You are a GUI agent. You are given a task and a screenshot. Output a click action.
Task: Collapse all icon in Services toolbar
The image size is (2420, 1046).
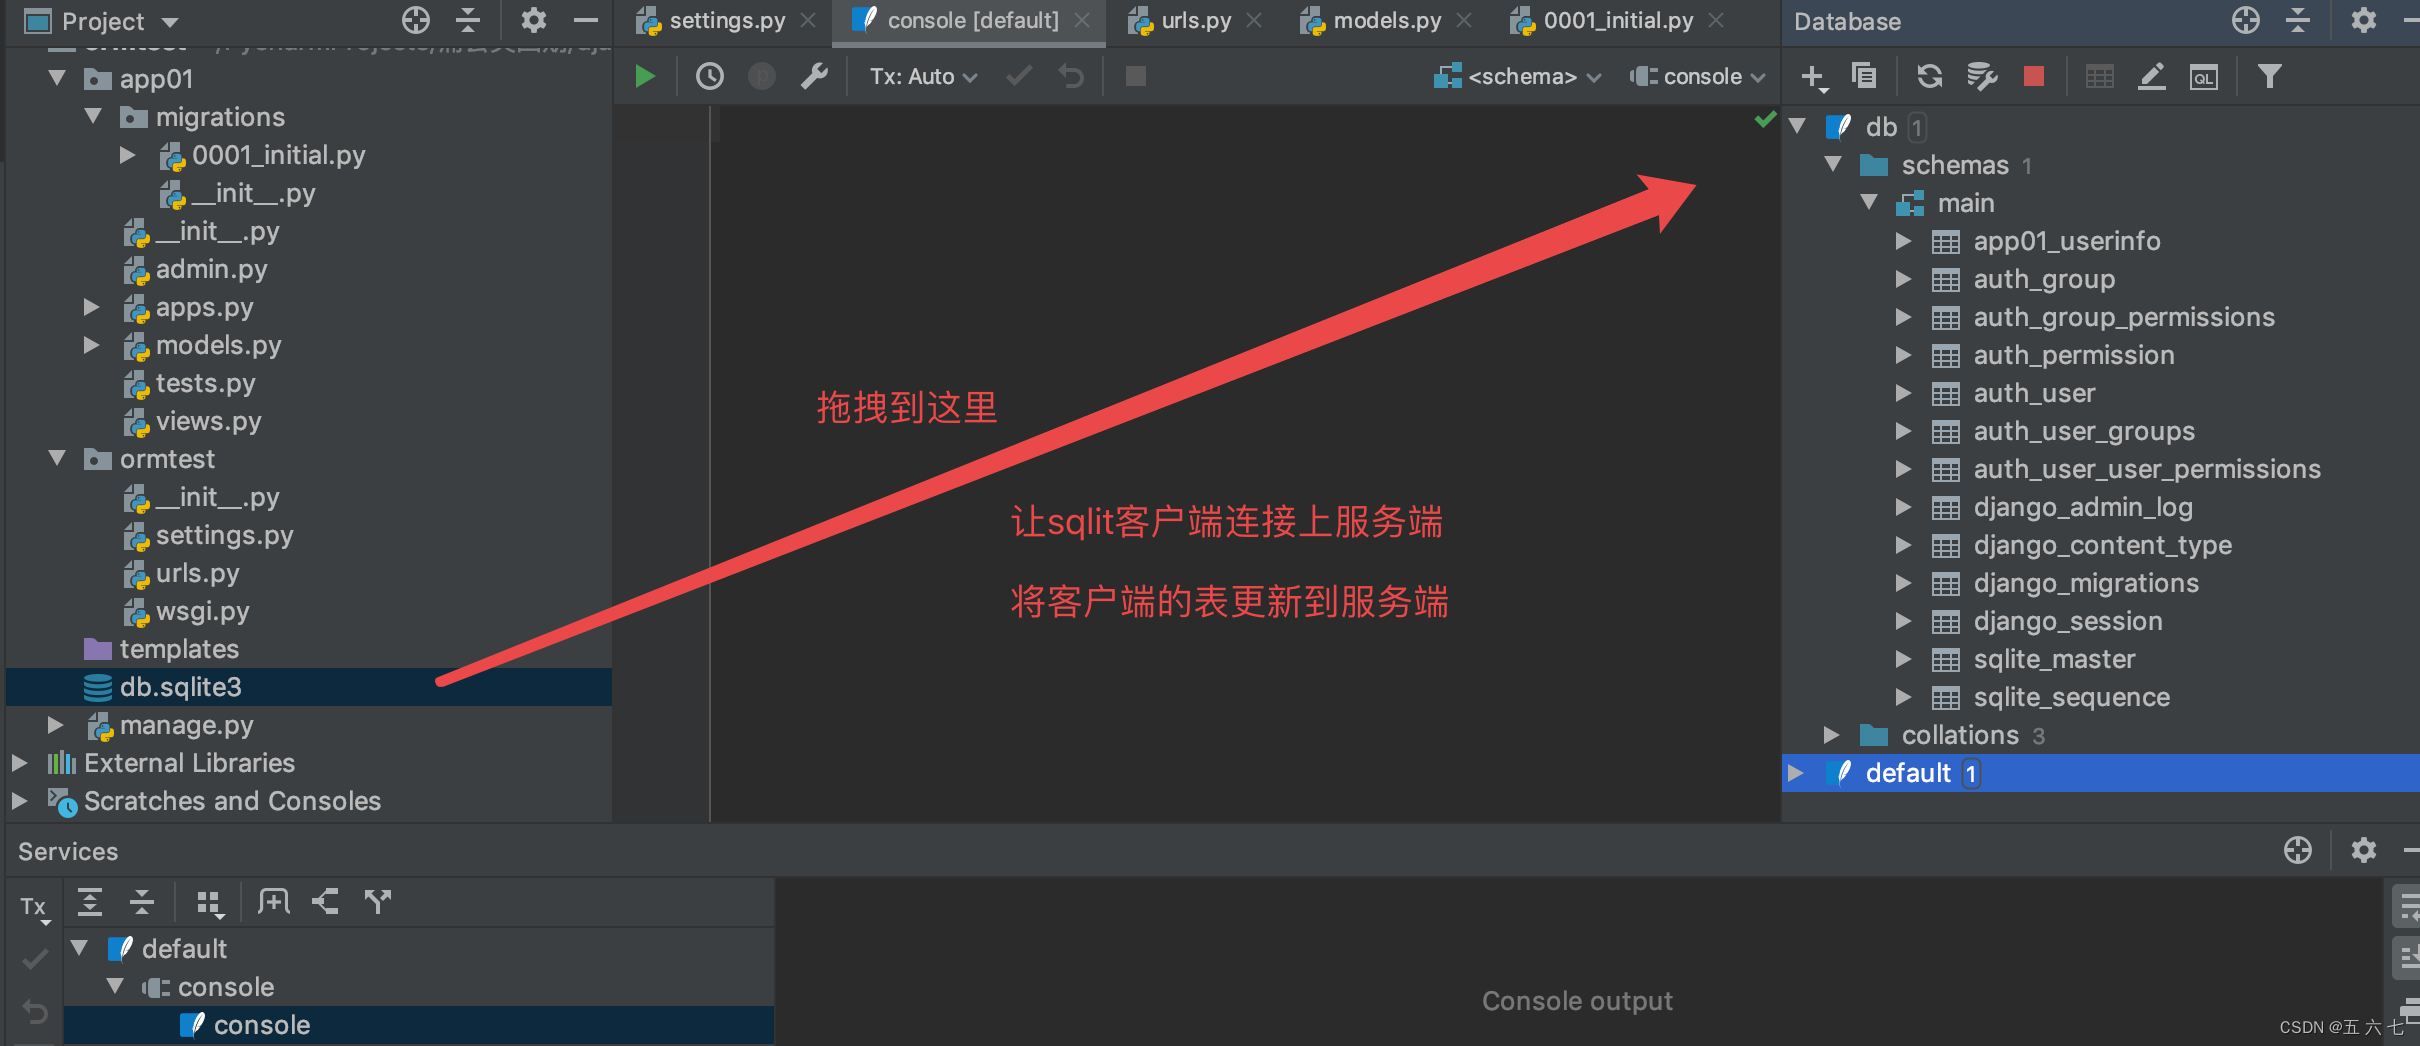point(142,901)
